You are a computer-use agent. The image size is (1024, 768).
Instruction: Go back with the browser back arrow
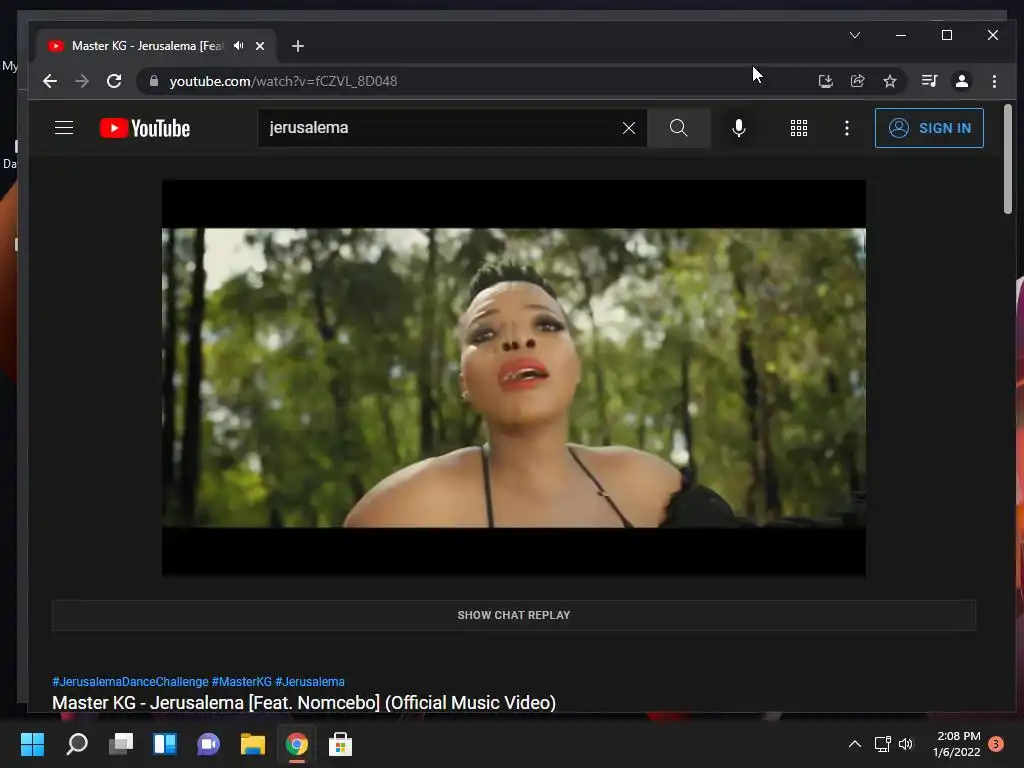[50, 81]
